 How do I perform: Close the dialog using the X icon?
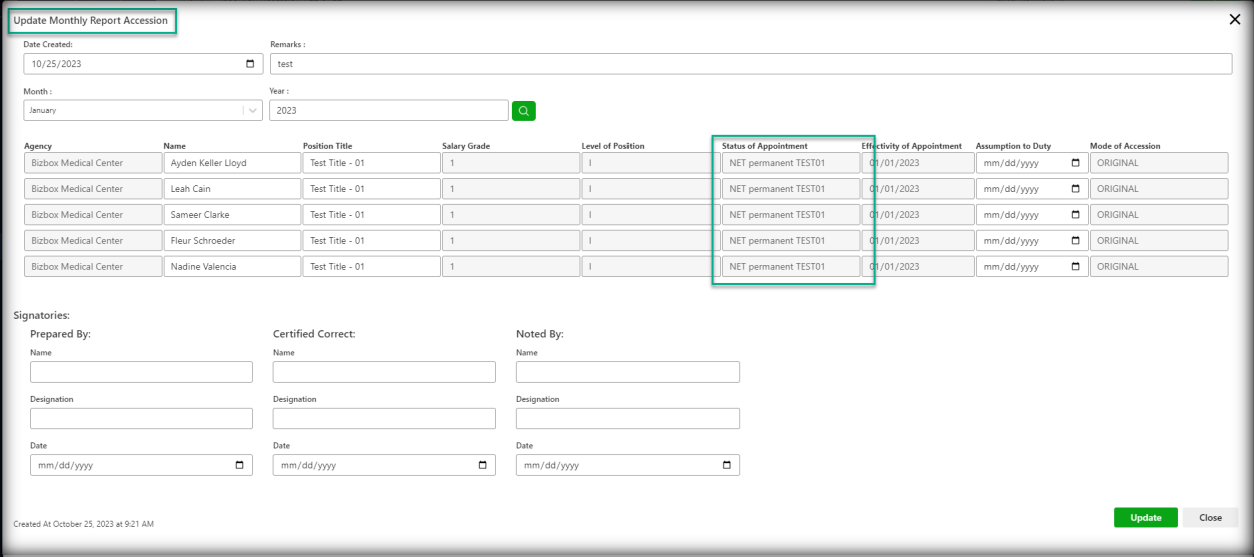1234,20
